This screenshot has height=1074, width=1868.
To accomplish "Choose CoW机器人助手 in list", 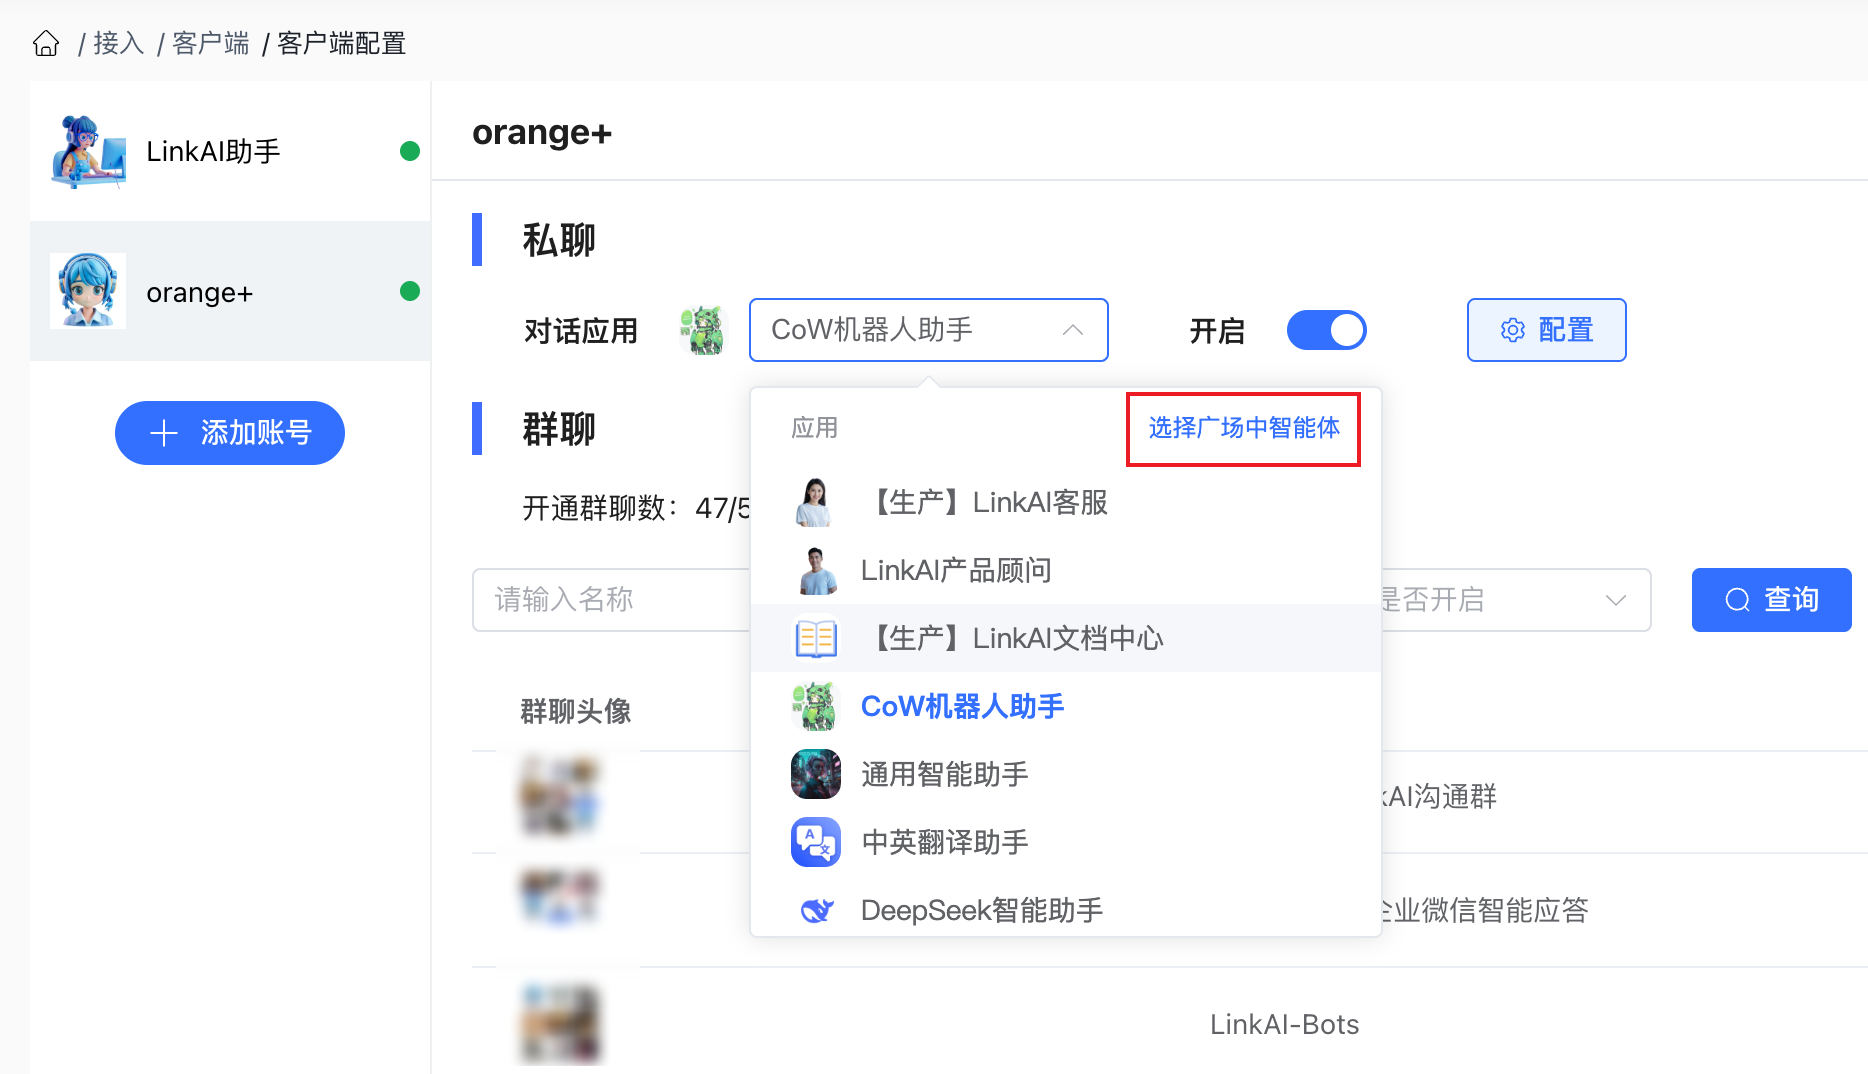I will pyautogui.click(x=1066, y=706).
